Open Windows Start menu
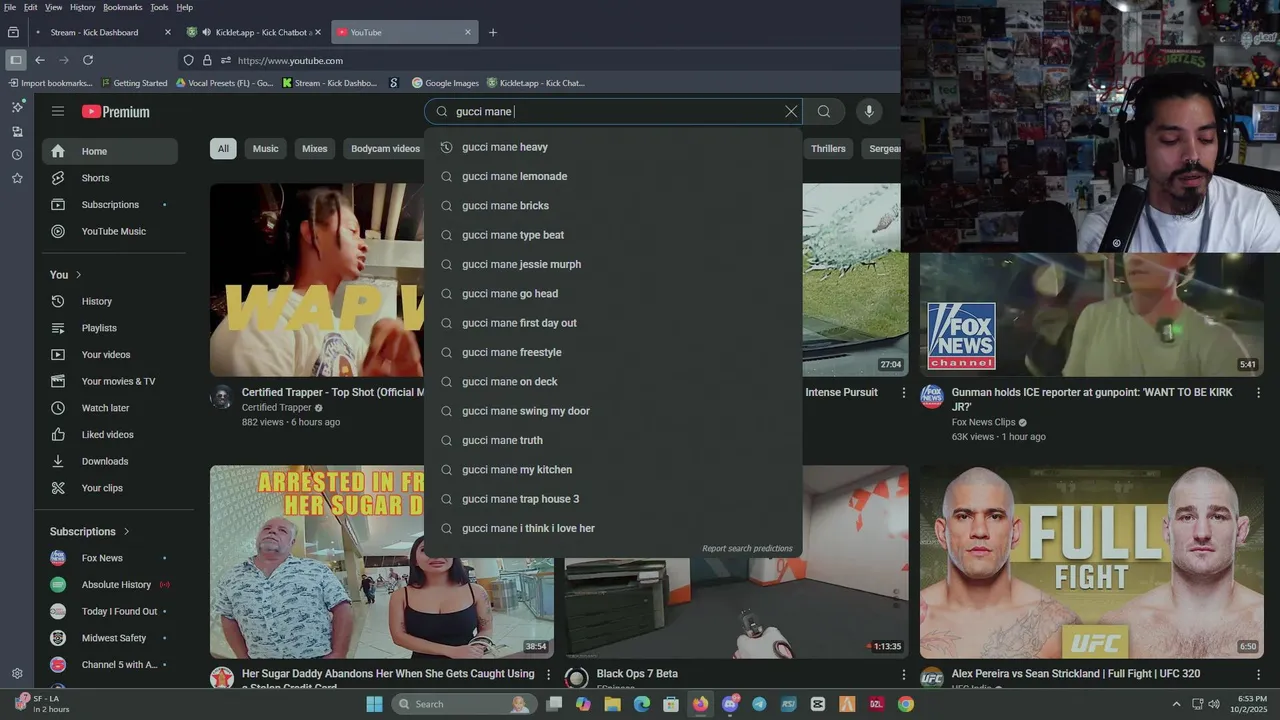Screen dimensions: 1280x720 (x=374, y=704)
